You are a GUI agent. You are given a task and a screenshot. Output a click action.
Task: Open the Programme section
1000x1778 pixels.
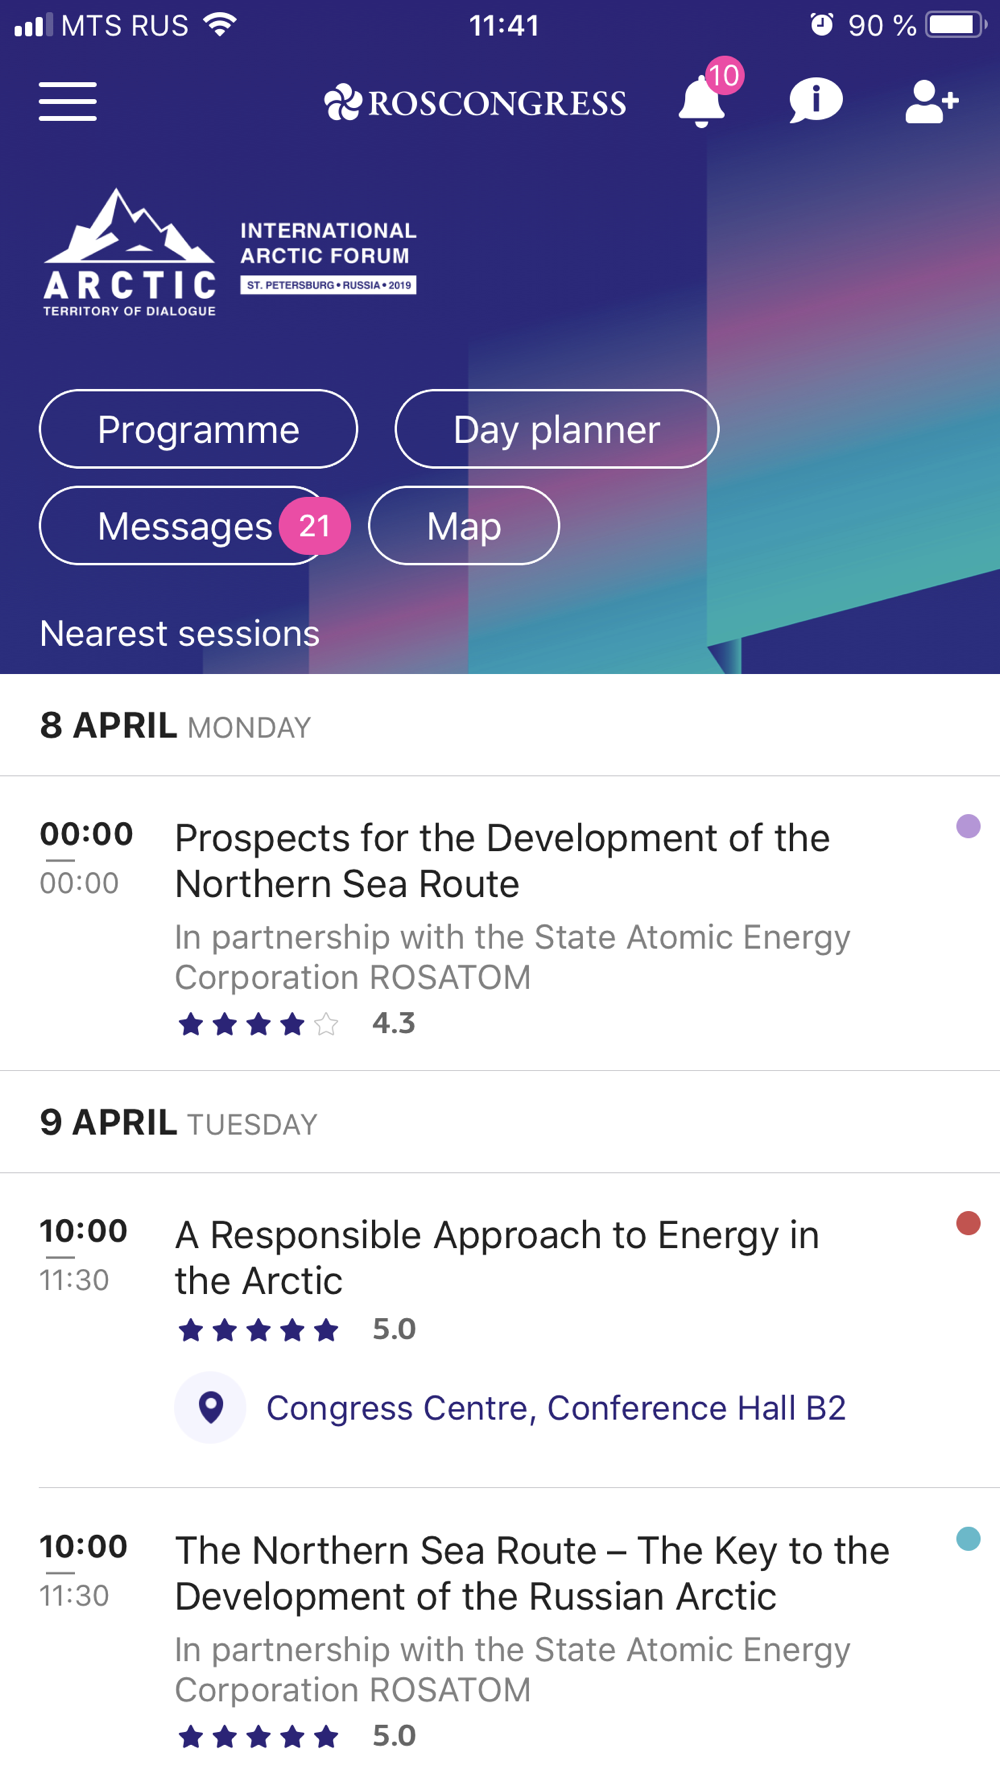click(198, 429)
